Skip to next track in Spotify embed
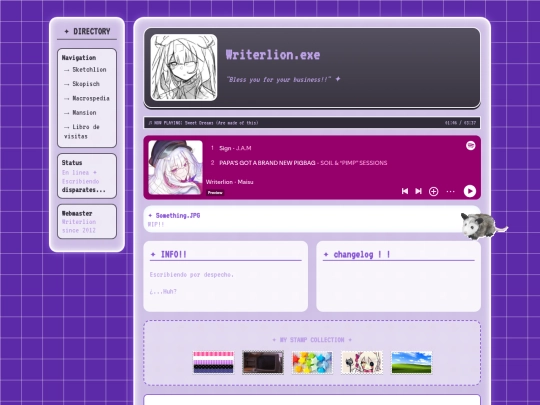The height and width of the screenshot is (405, 540). pos(418,191)
